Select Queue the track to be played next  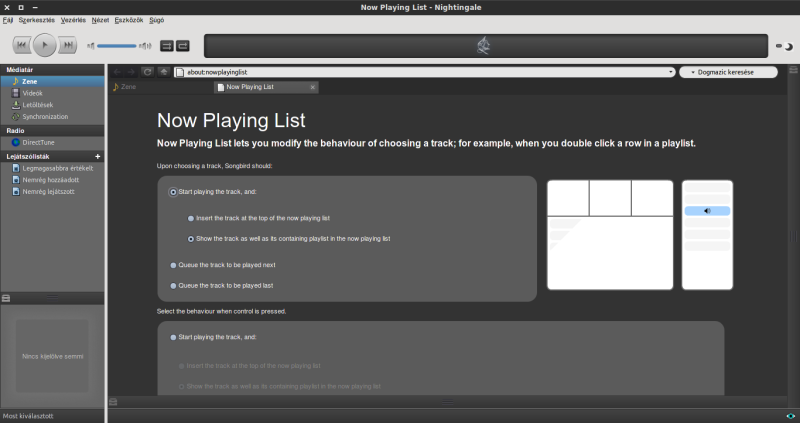click(x=173, y=265)
